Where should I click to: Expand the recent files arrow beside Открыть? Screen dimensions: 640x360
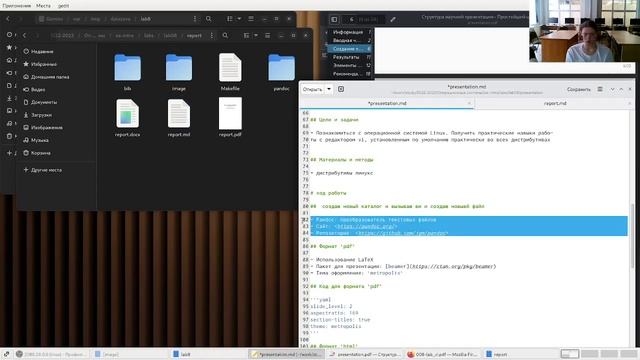click(329, 89)
